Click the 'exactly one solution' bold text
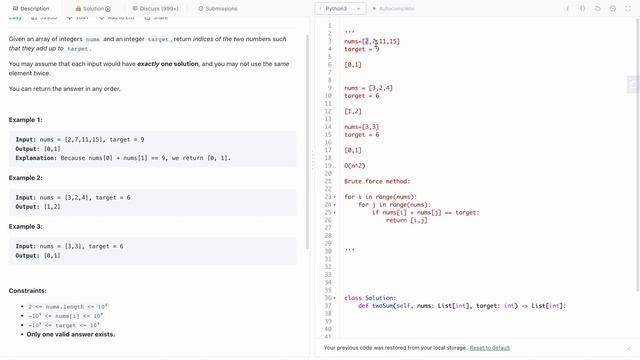This screenshot has width=640, height=360. tap(168, 64)
